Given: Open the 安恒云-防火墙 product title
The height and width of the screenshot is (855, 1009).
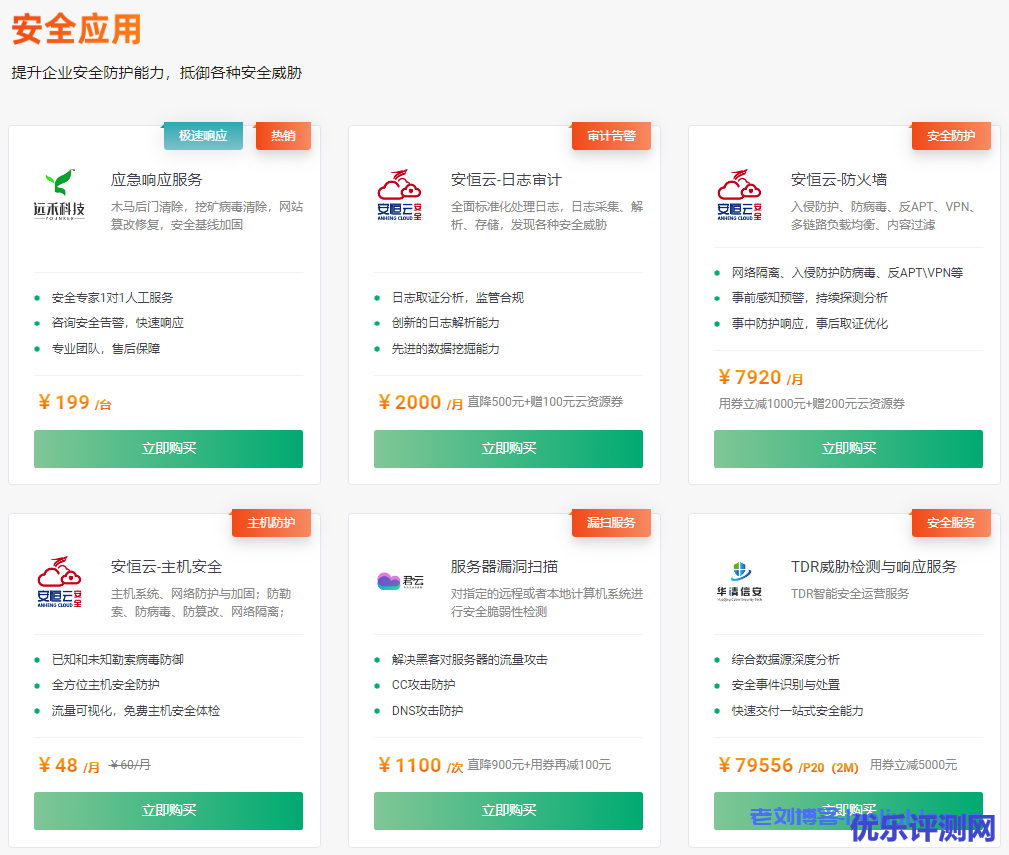Looking at the screenshot, I should pyautogui.click(x=839, y=180).
